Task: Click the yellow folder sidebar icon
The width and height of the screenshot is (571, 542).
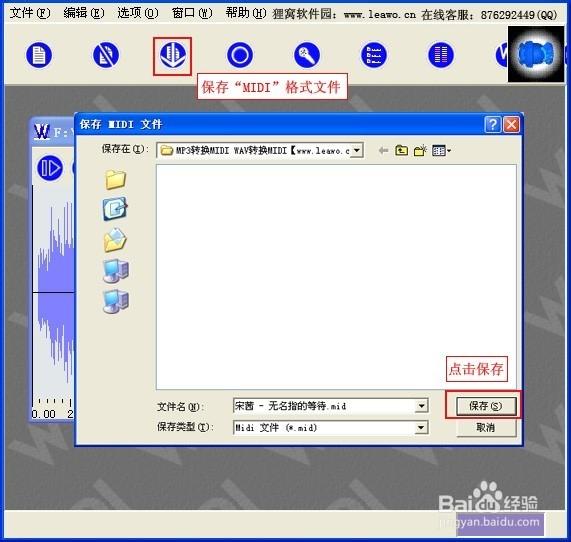Action: [116, 180]
